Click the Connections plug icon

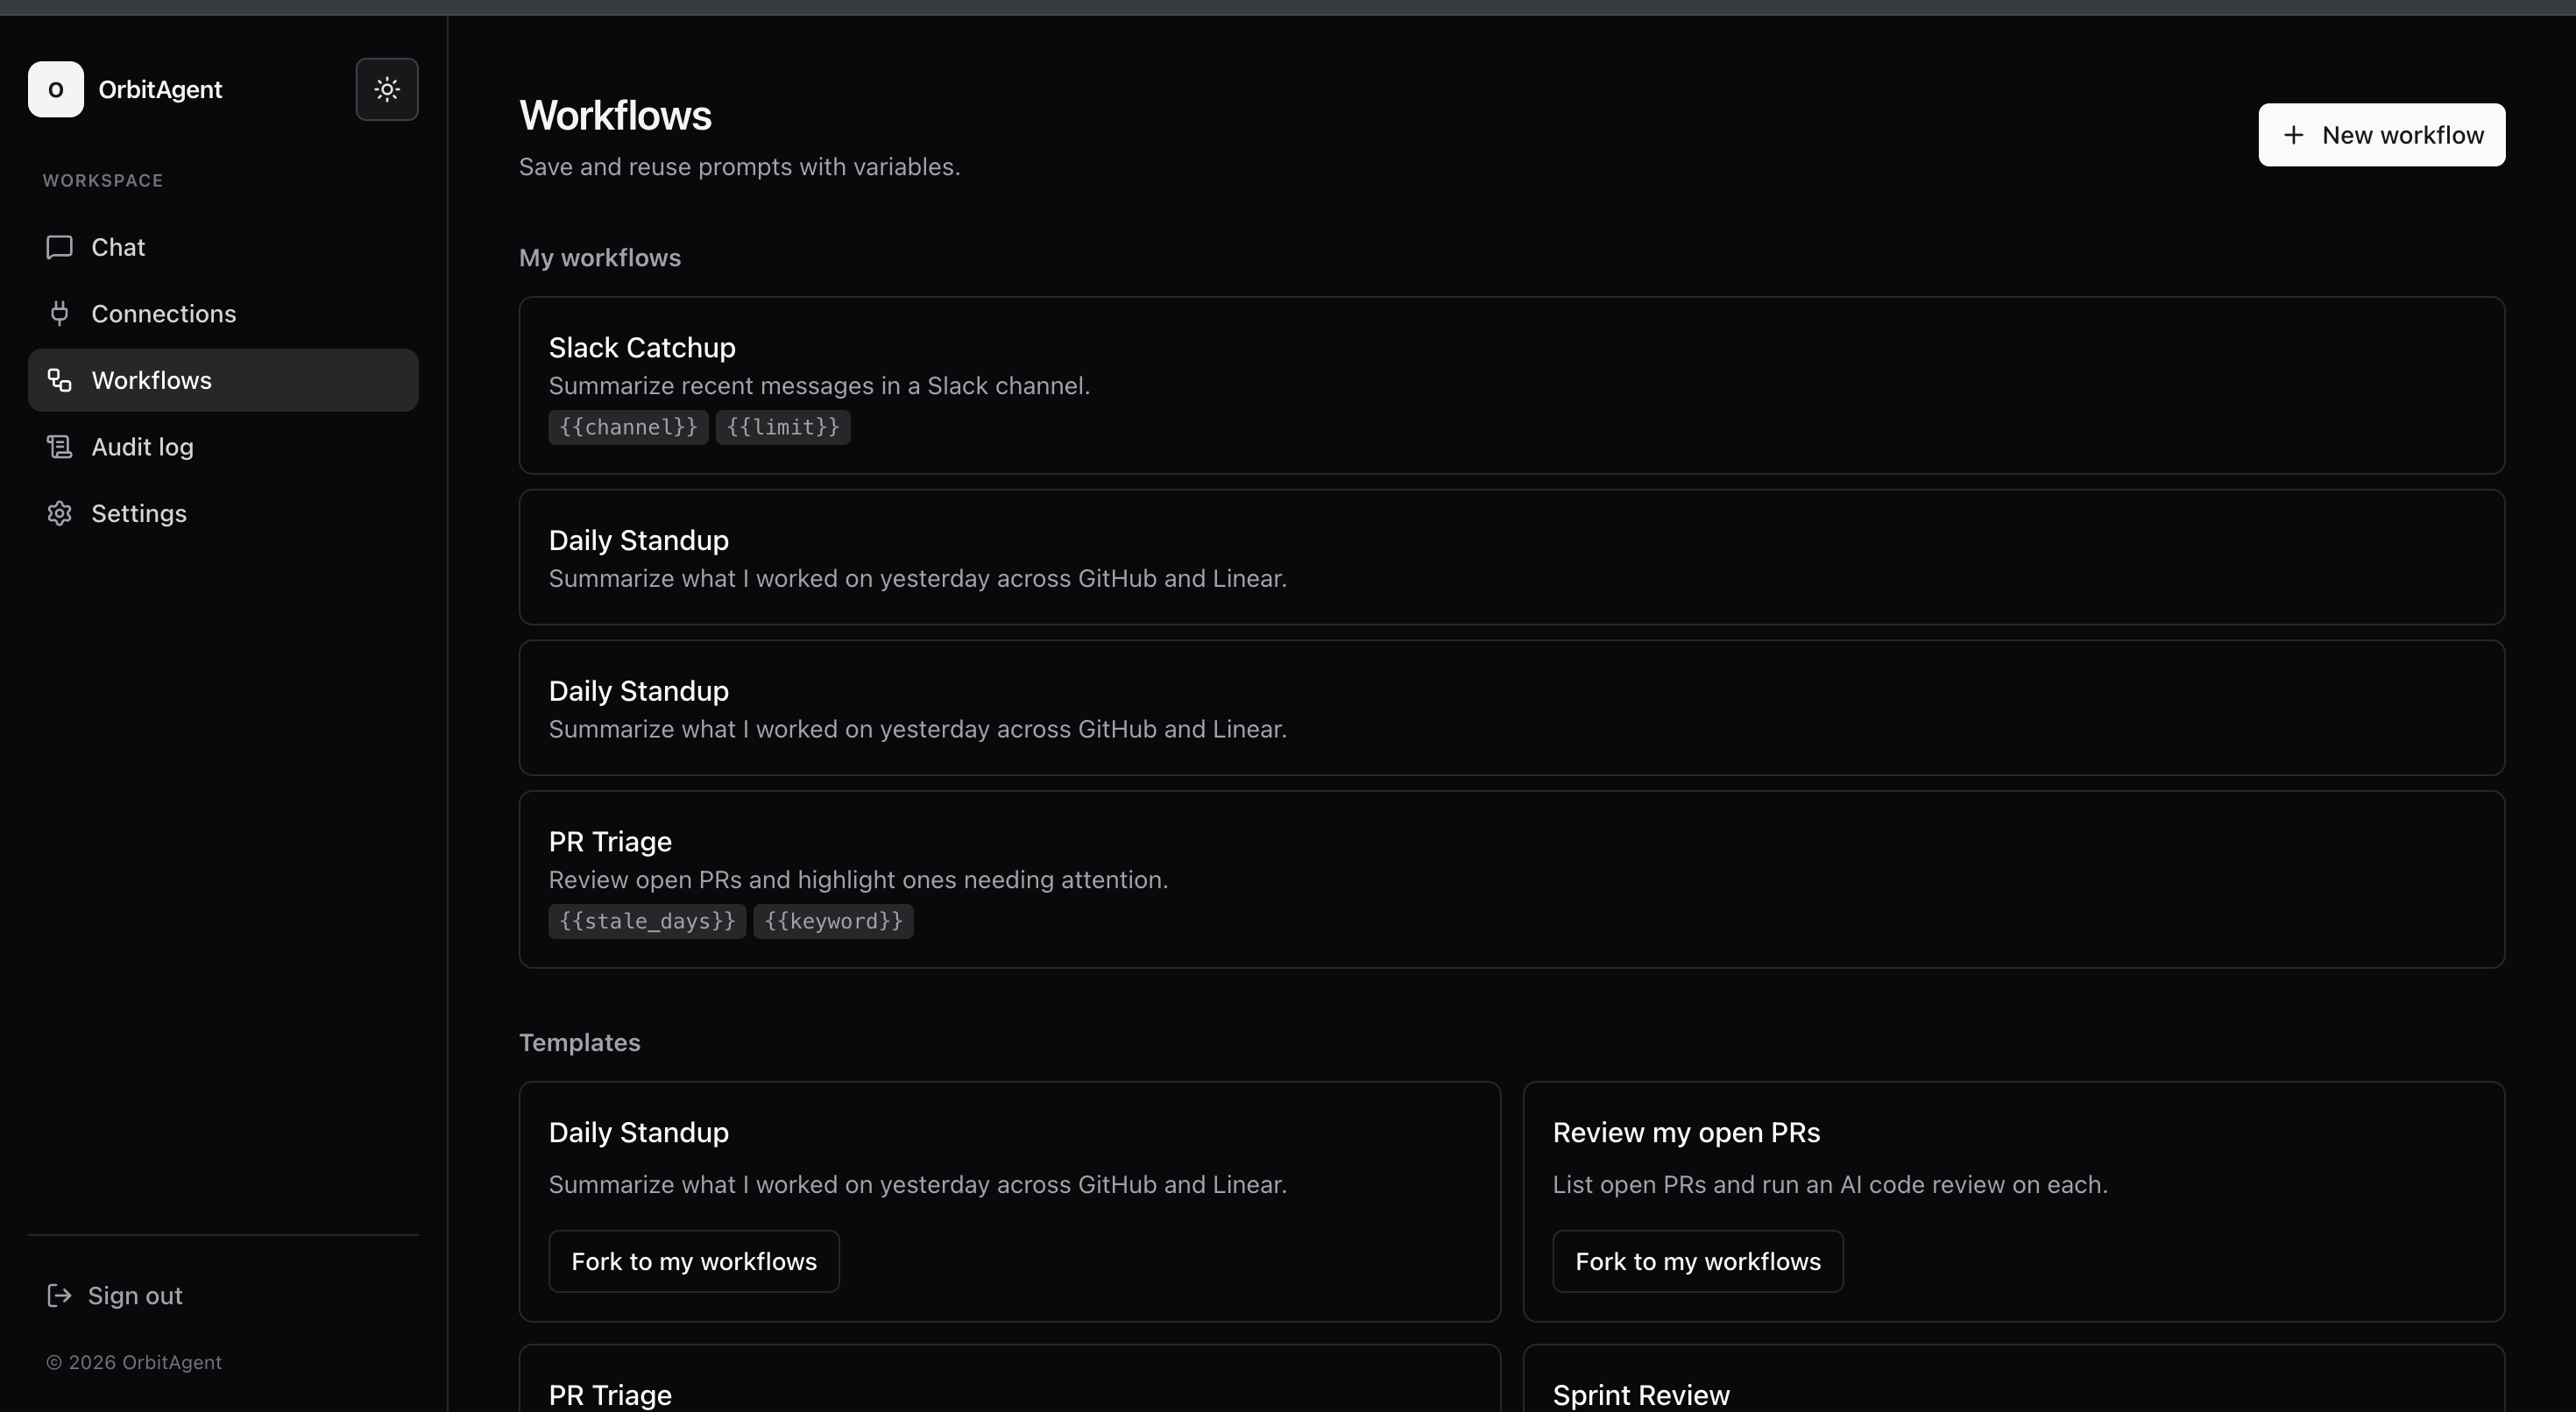pos(59,313)
